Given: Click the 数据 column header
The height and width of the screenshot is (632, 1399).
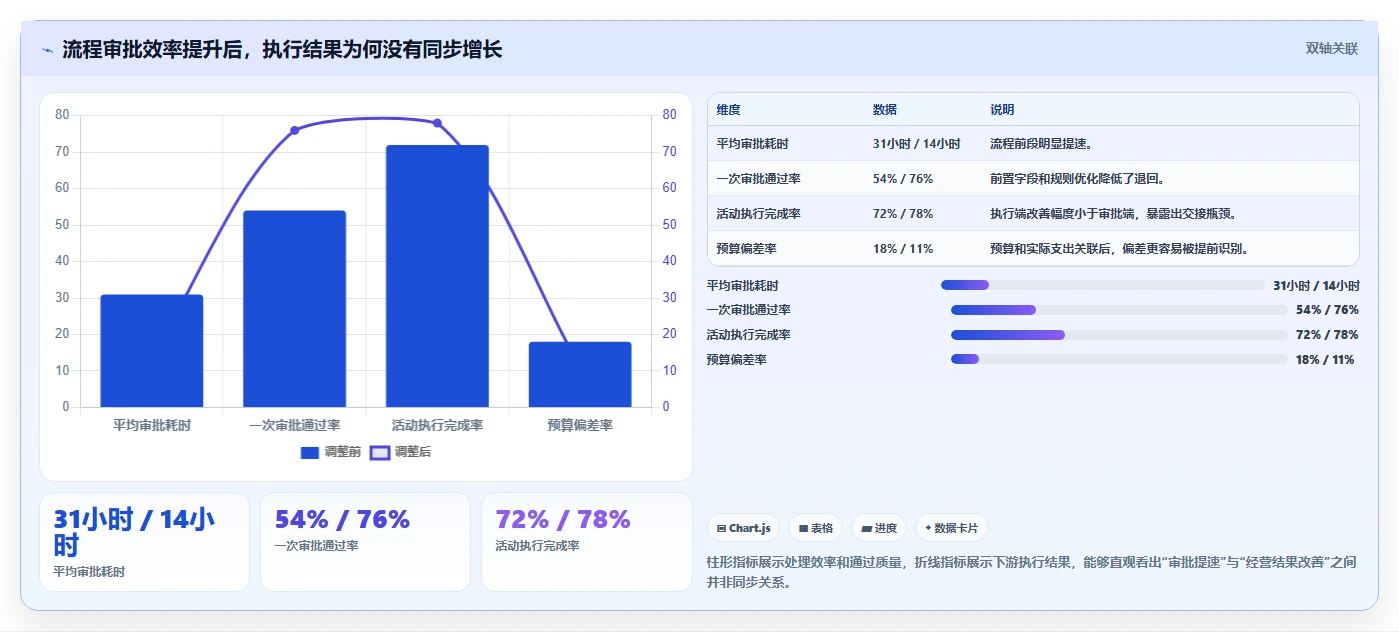Looking at the screenshot, I should [885, 110].
